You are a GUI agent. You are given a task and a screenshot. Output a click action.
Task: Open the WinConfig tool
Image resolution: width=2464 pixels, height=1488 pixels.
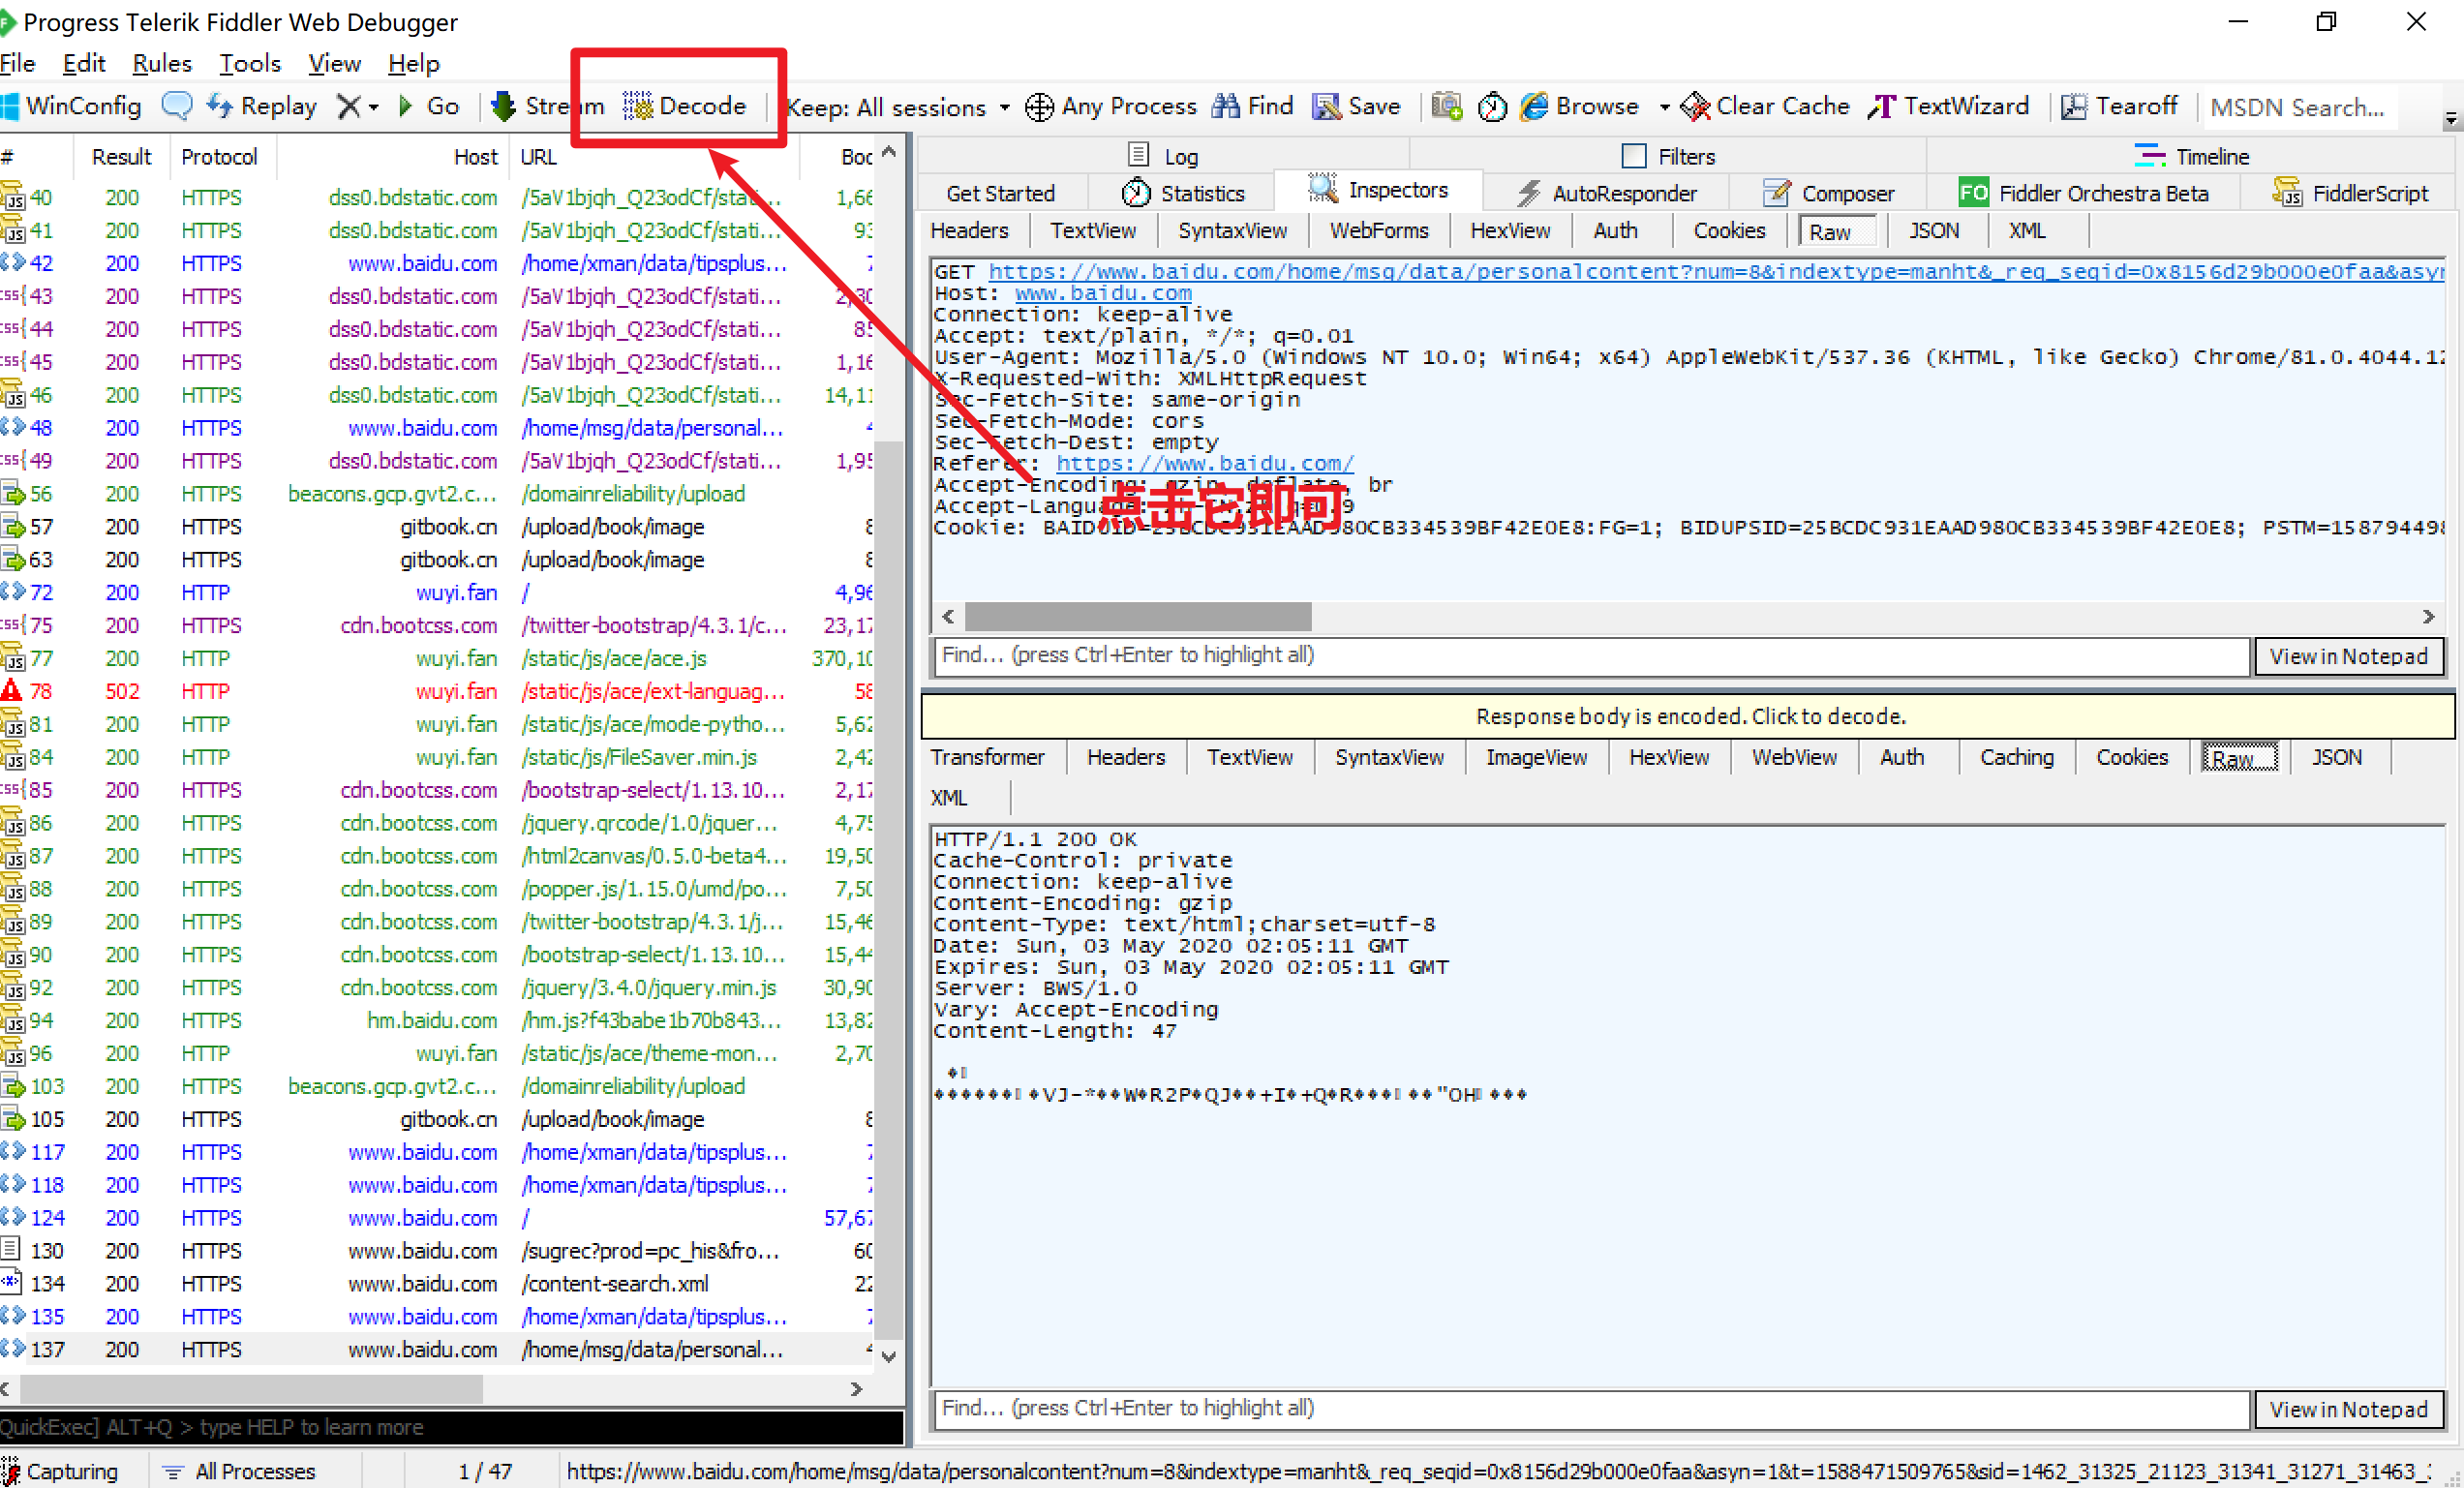(x=73, y=106)
